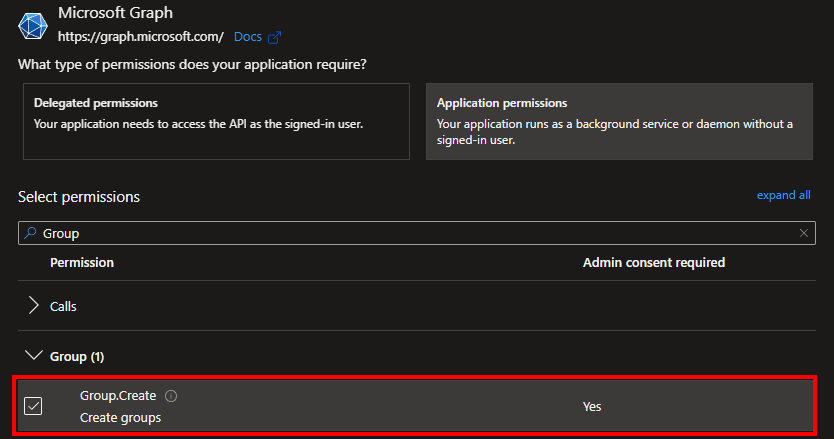The image size is (834, 439).
Task: Click the Group.Create permission name
Action: pyautogui.click(x=118, y=397)
